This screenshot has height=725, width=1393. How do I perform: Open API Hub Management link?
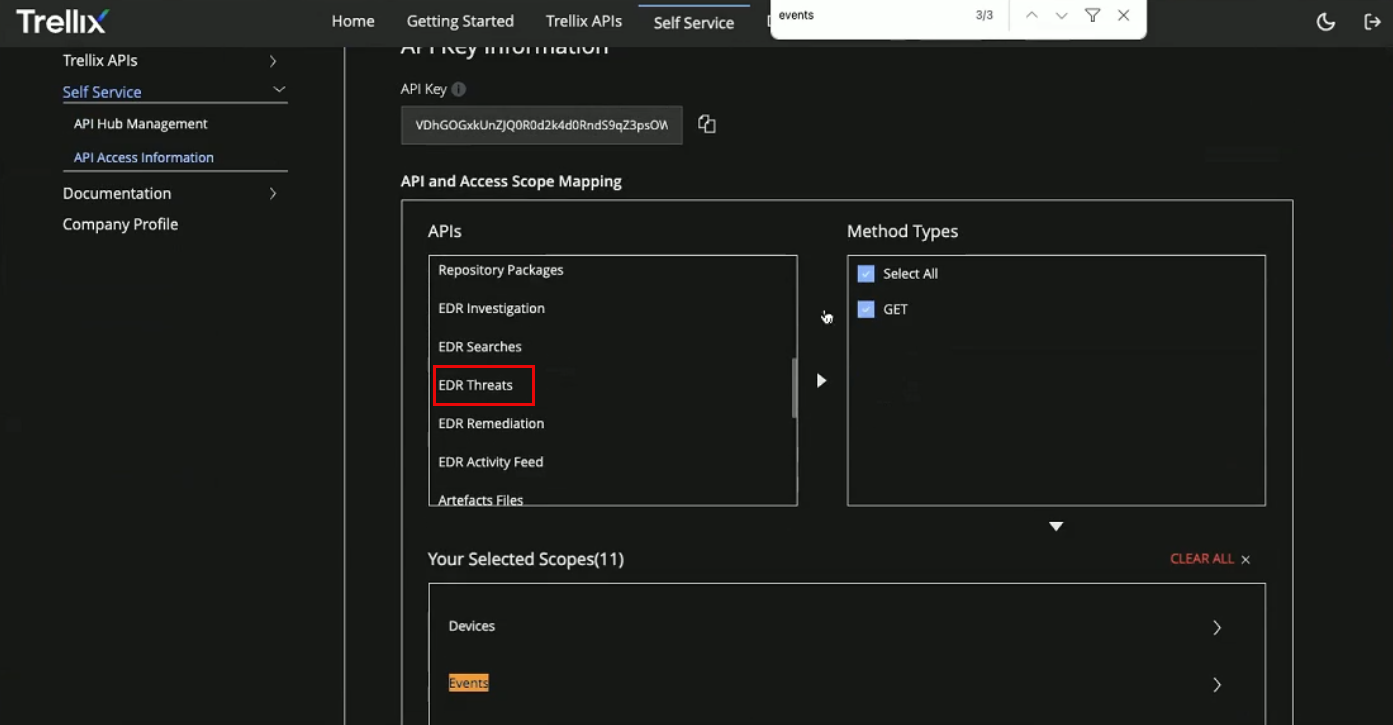[141, 124]
